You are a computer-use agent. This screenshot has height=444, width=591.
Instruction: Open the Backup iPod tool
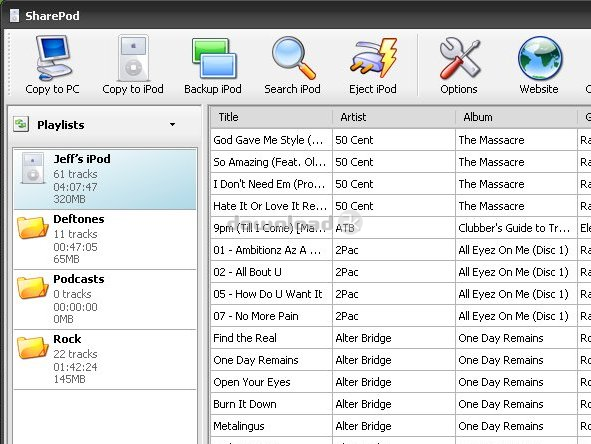[x=214, y=58]
